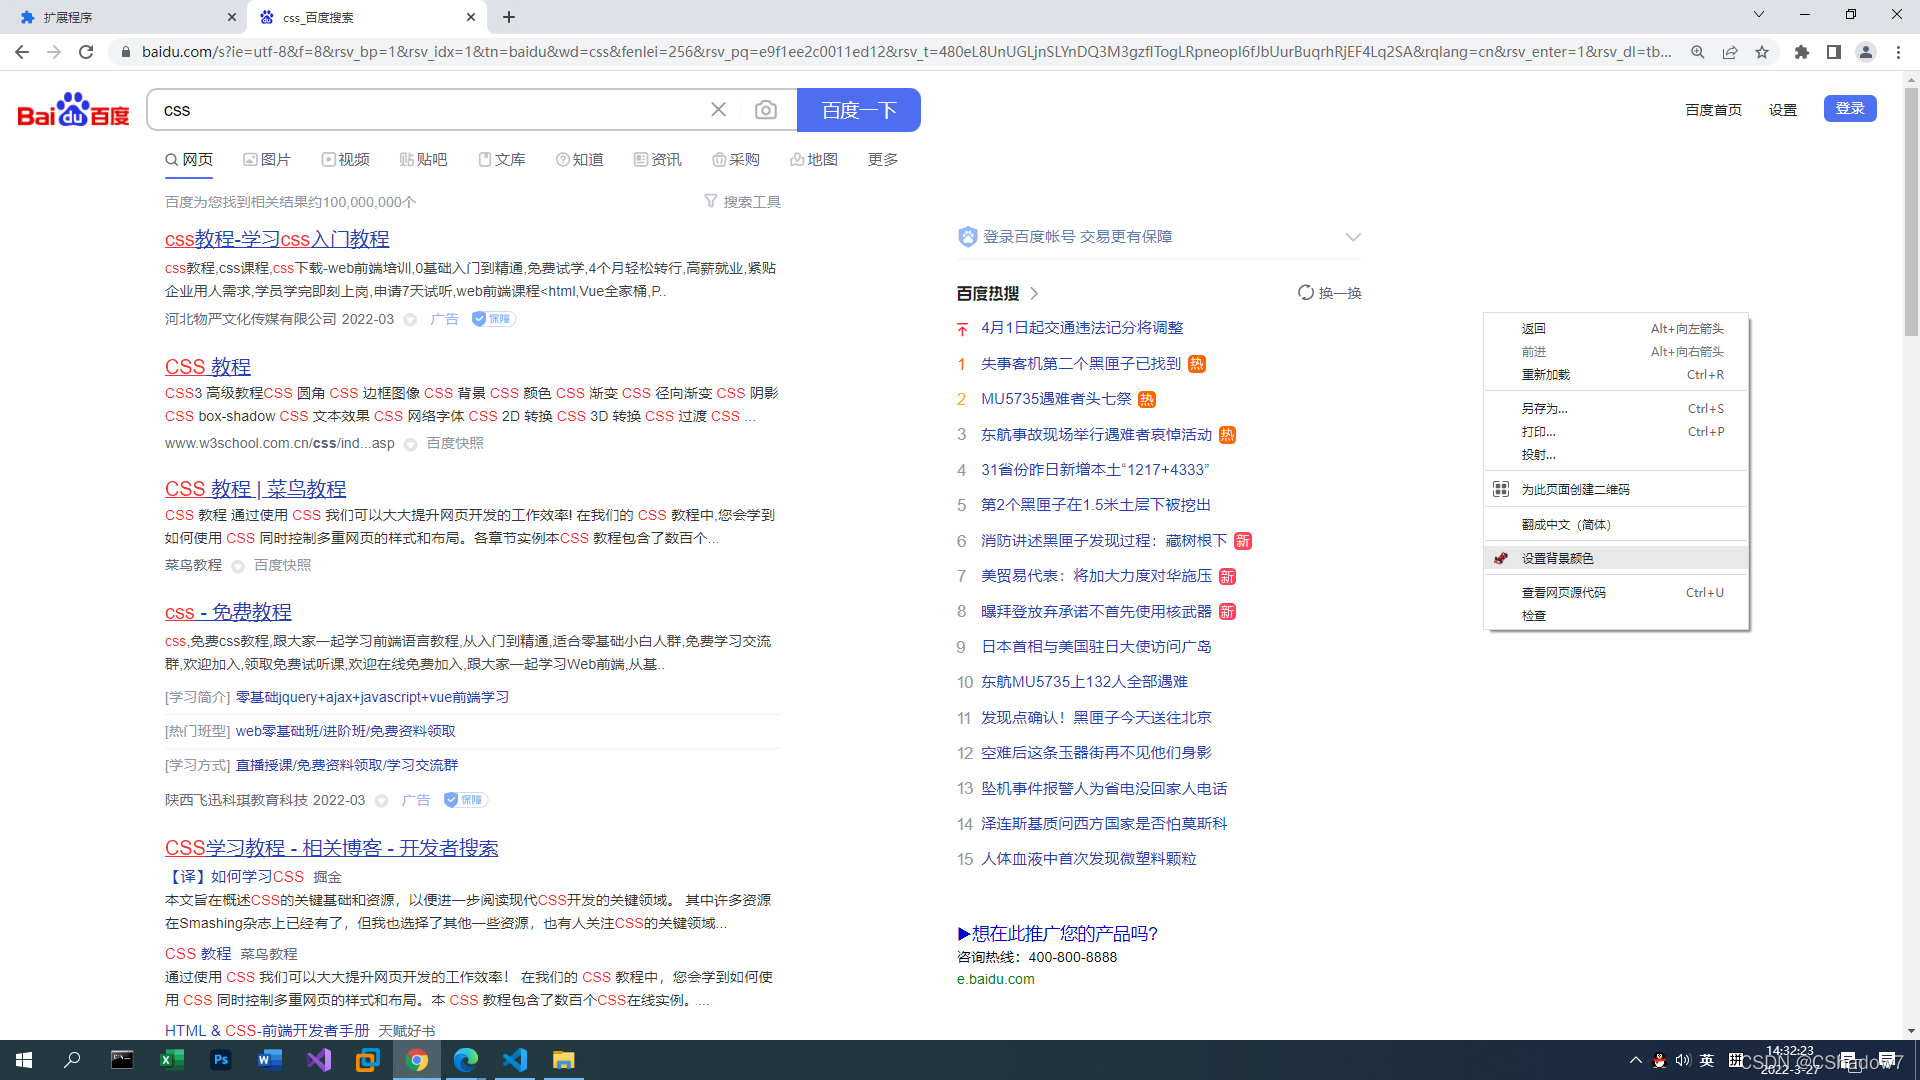Click the camera image search icon
Image resolution: width=1920 pixels, height=1080 pixels.
point(766,110)
